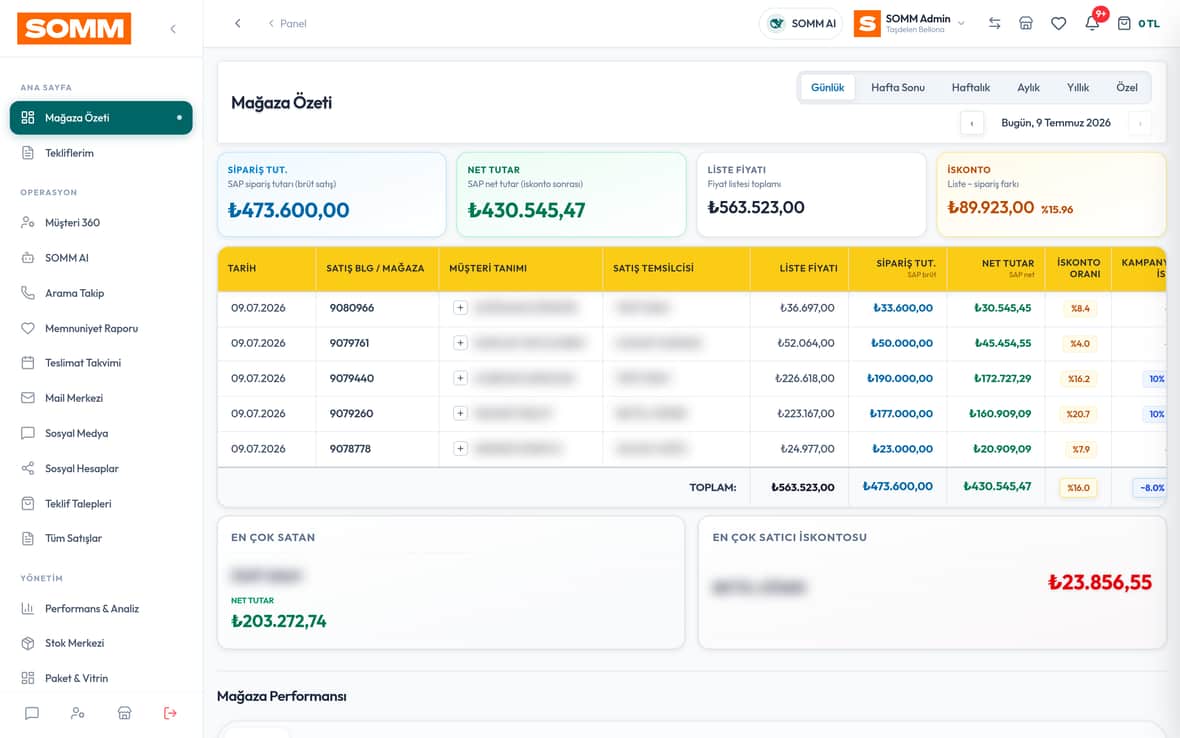Switch to the Haftalık period tab

point(970,87)
